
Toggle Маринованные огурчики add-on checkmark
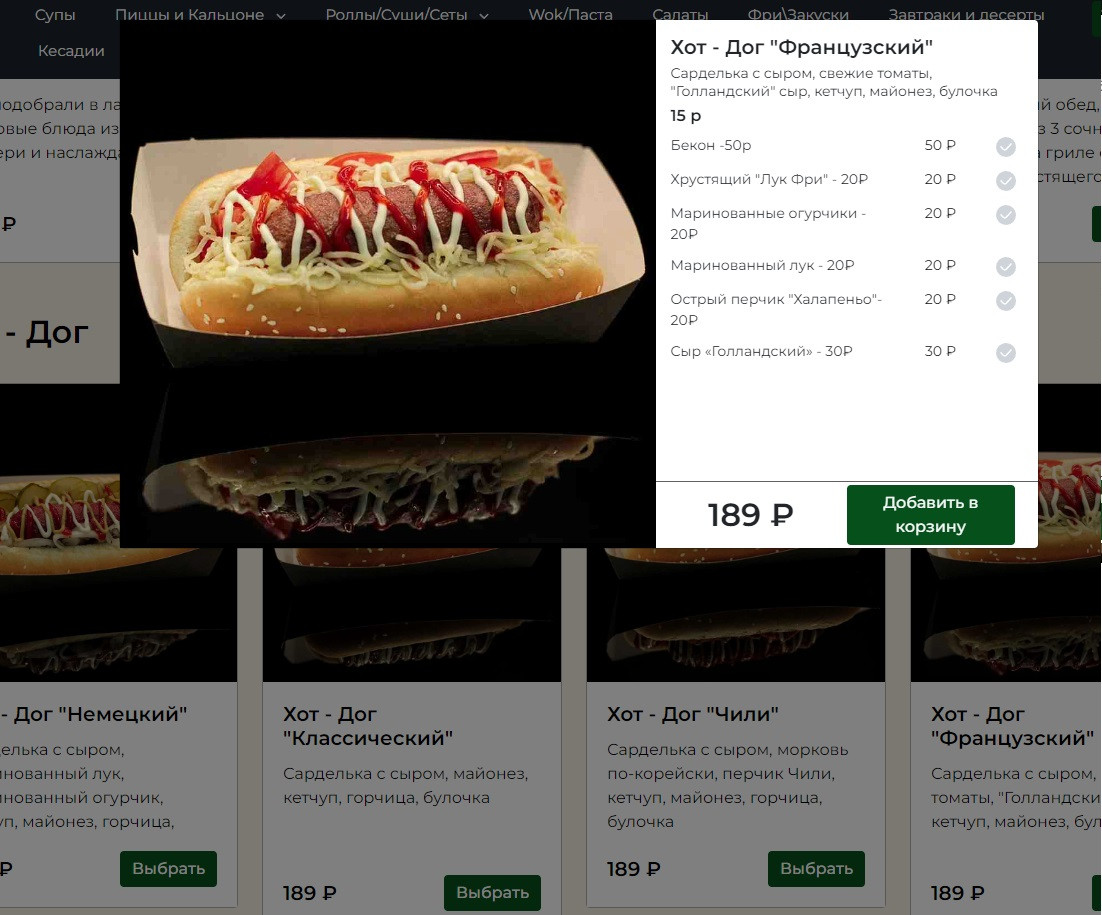(1006, 214)
